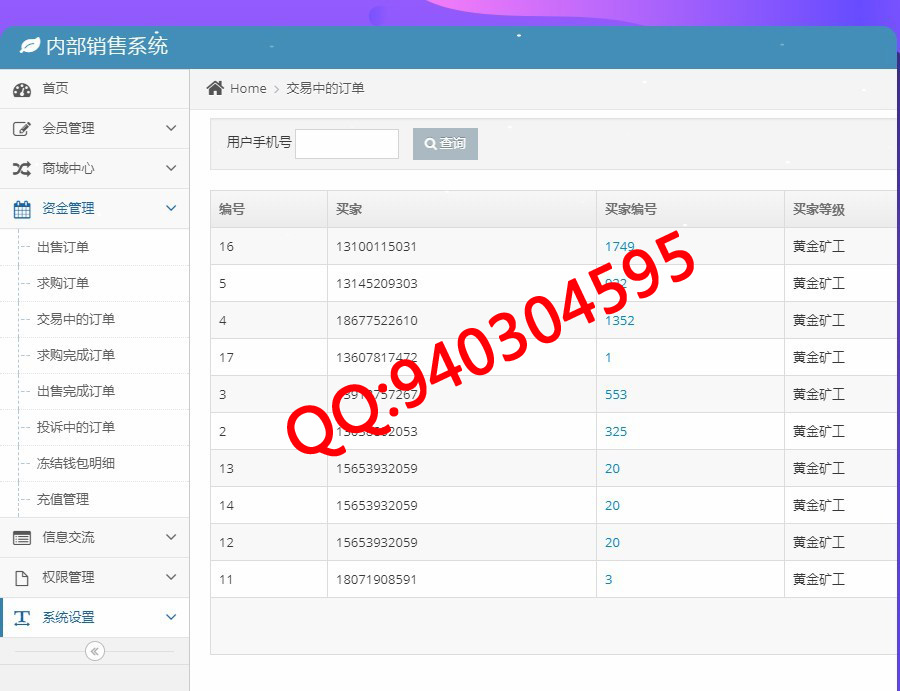Open buyer number 1749 link
This screenshot has height=691, width=900.
(619, 247)
